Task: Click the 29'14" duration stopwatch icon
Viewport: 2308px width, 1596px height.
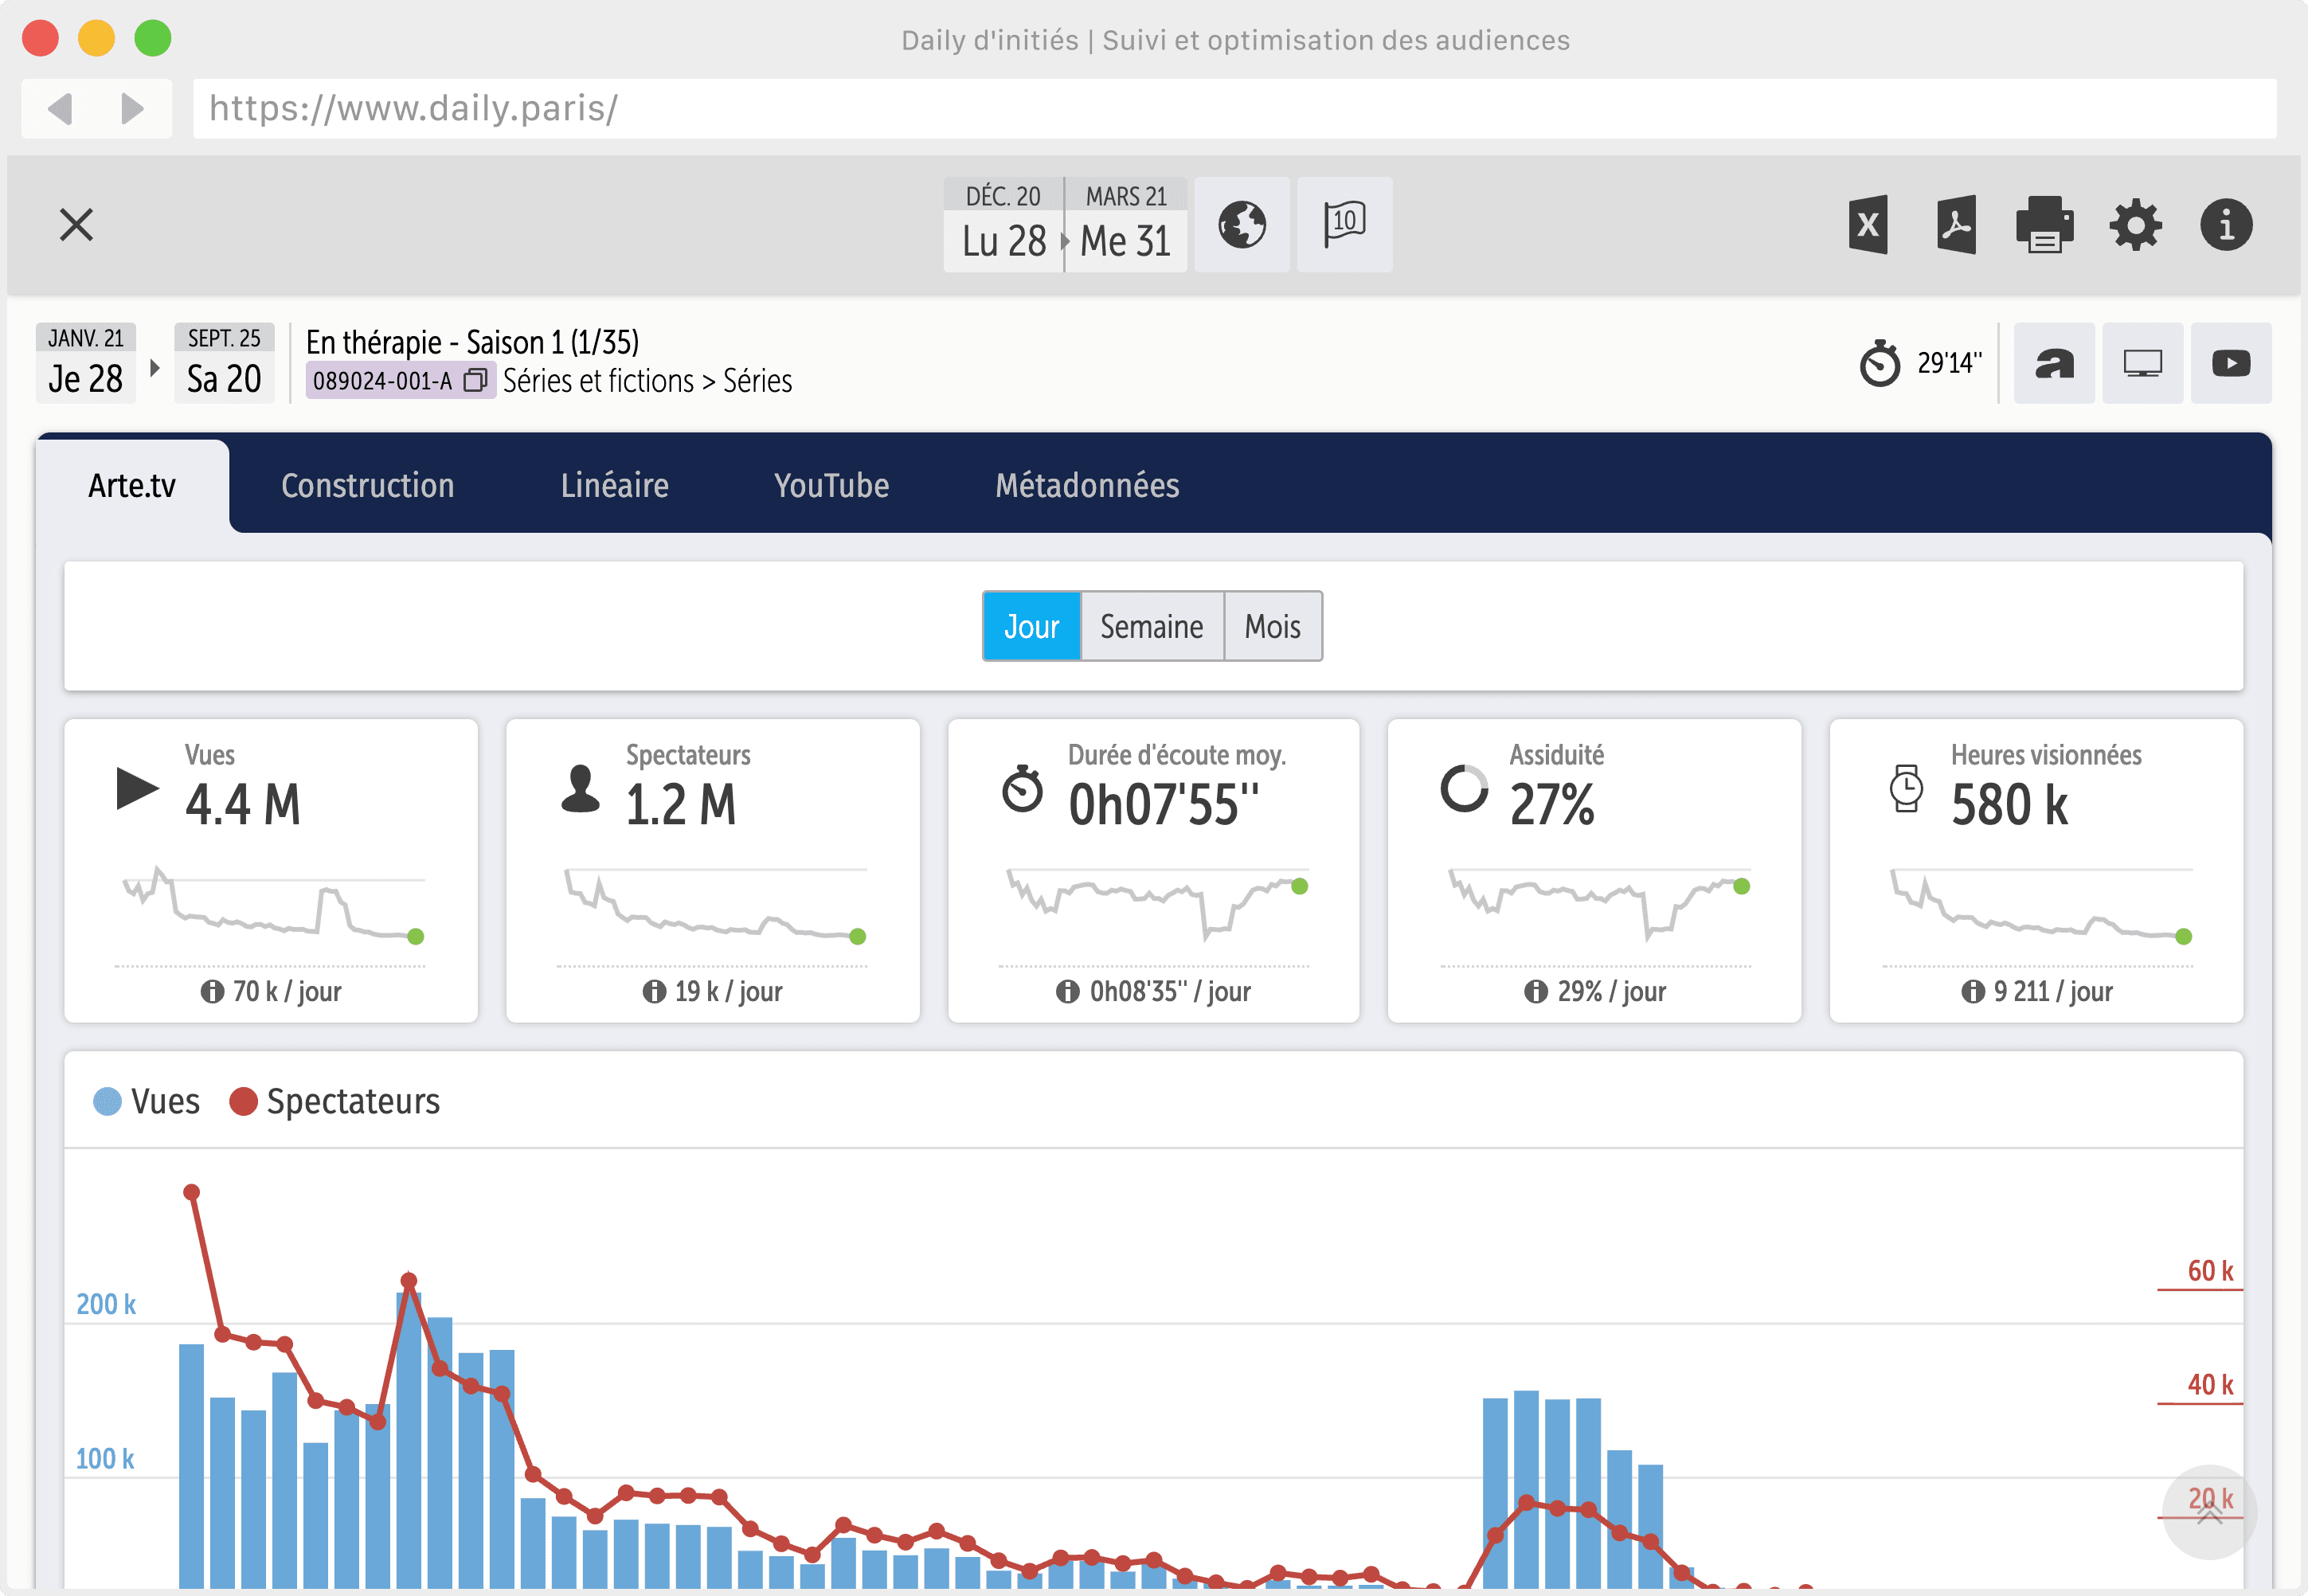Action: (1879, 363)
